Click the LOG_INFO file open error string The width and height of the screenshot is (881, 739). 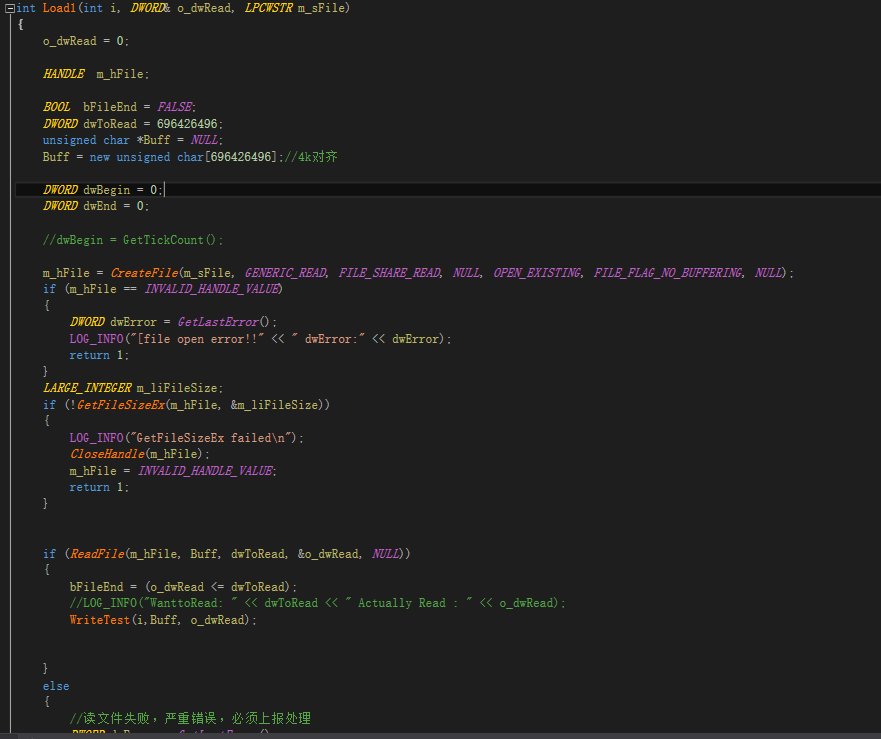tap(200, 338)
